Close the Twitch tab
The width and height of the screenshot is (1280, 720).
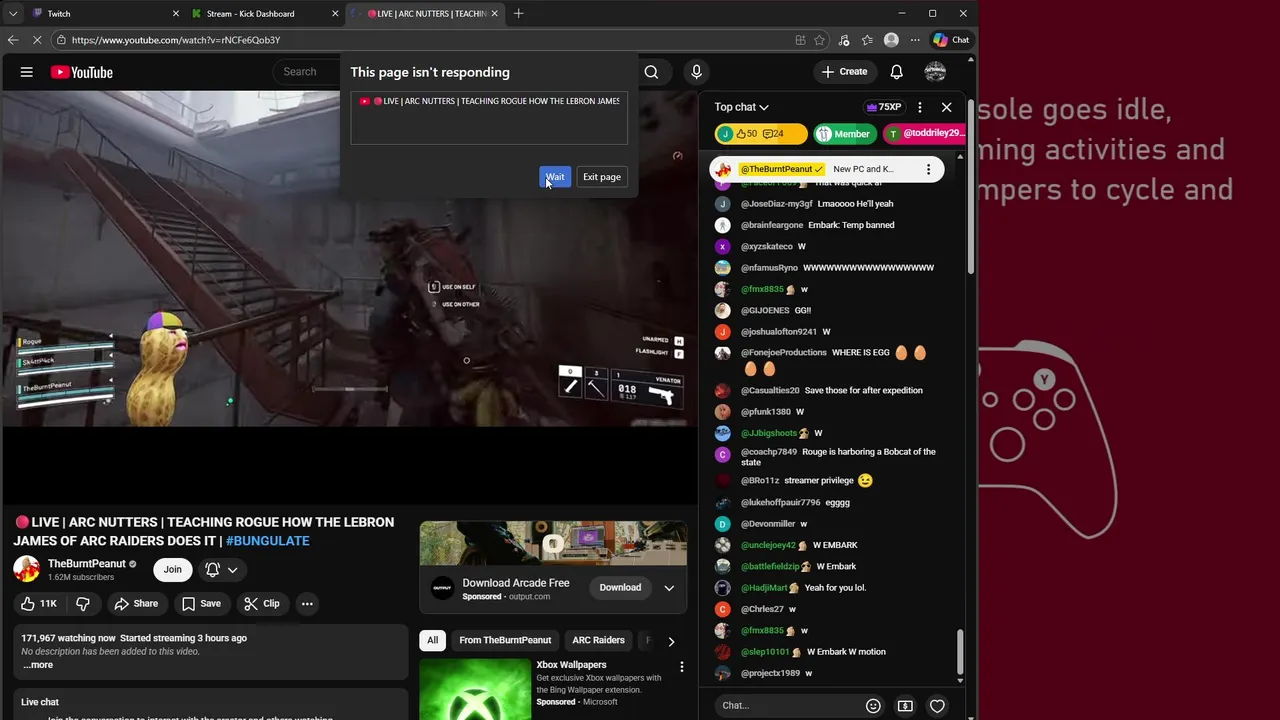coord(176,14)
